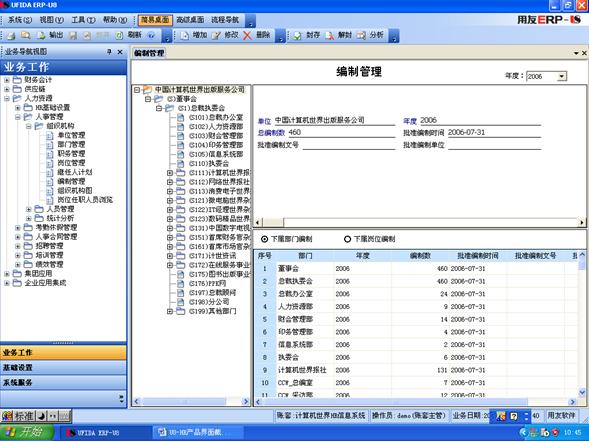Screen dimensions: 589x442
Task: Click the 批准编制单位 input field
Action: tap(494, 145)
